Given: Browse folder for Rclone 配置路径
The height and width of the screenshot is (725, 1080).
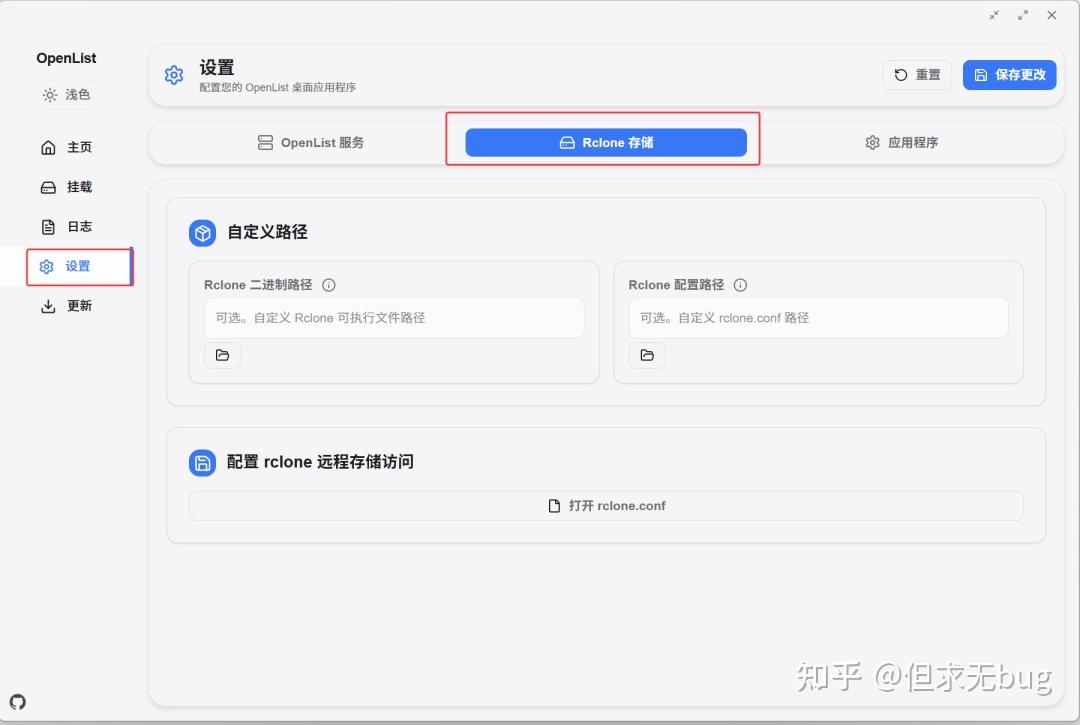Looking at the screenshot, I should point(647,355).
